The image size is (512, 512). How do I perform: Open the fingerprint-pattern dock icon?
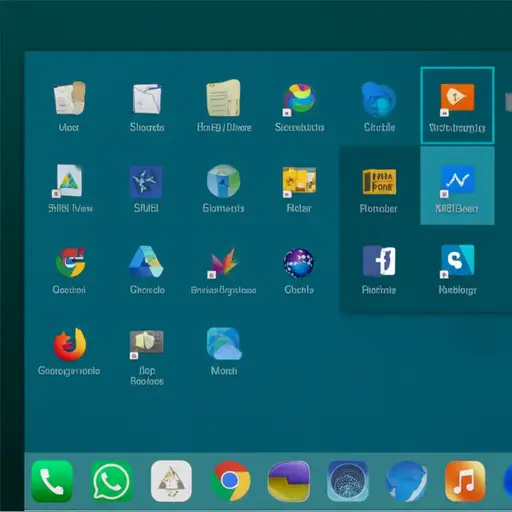[348, 481]
